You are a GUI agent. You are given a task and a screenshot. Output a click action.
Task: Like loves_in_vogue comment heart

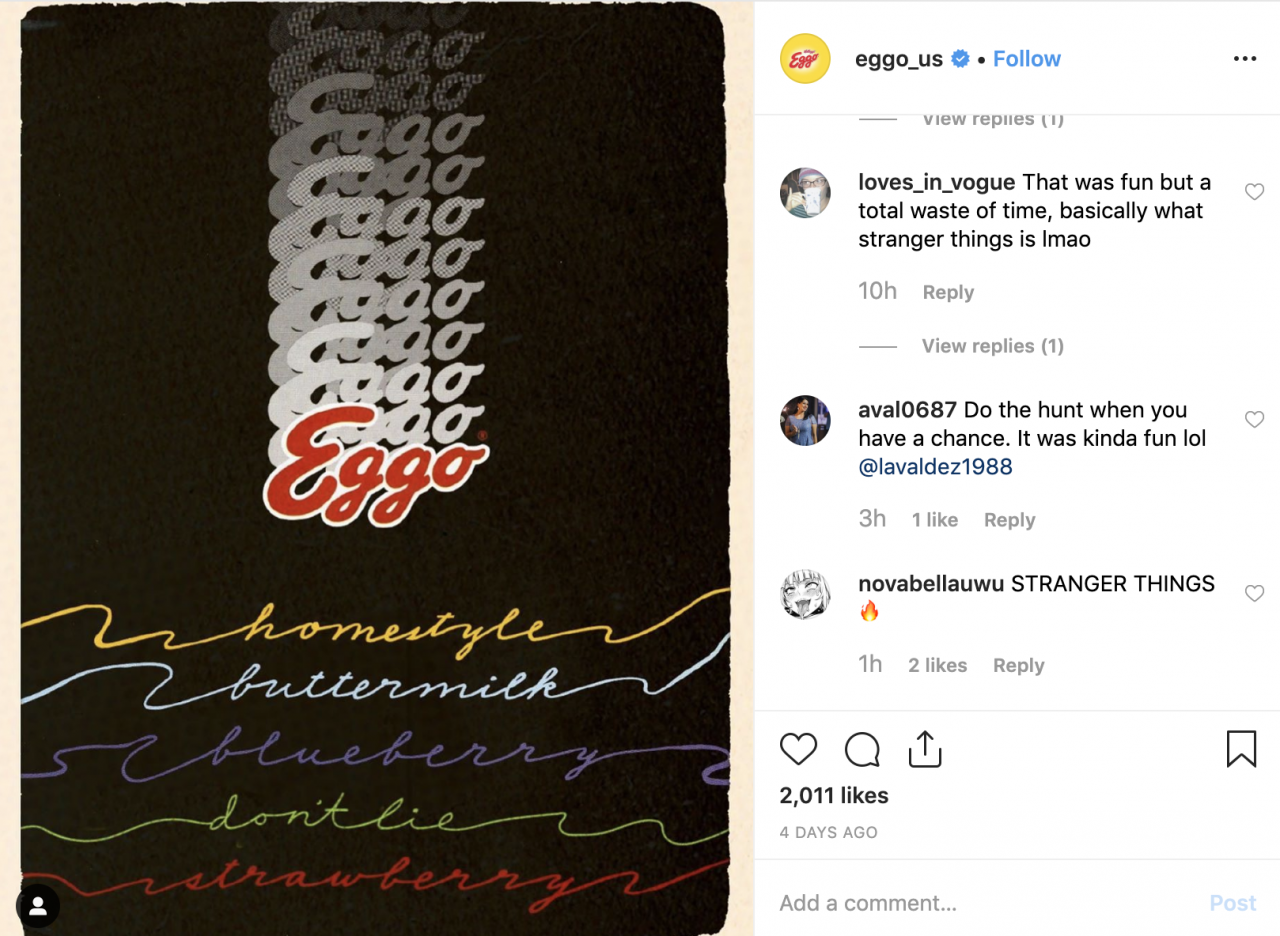click(1254, 192)
